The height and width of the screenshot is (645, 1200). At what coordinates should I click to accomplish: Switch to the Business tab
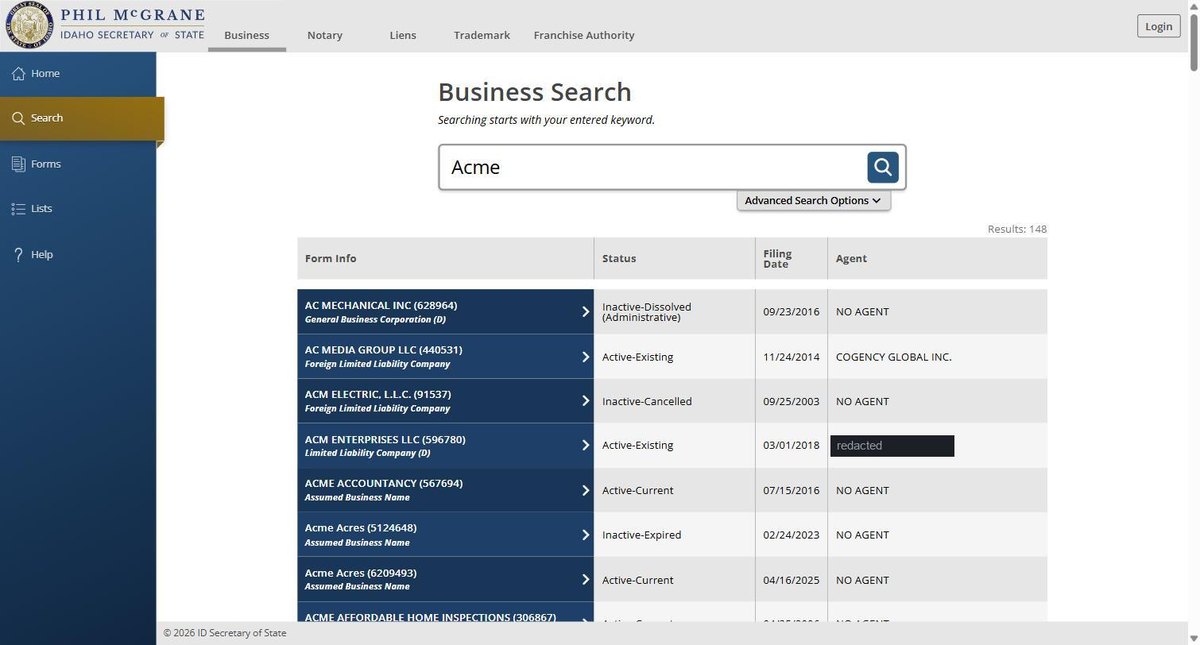[x=247, y=35]
